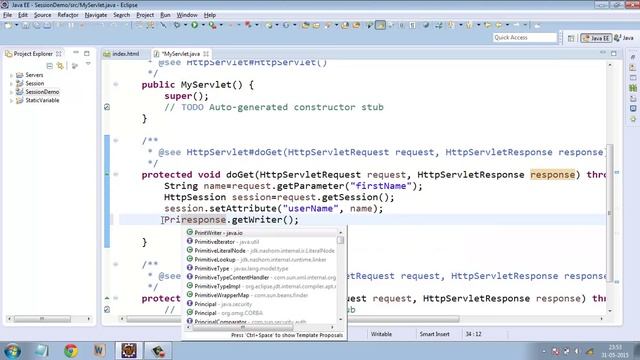
Task: Click the Writable status bar entry
Action: coord(381,334)
